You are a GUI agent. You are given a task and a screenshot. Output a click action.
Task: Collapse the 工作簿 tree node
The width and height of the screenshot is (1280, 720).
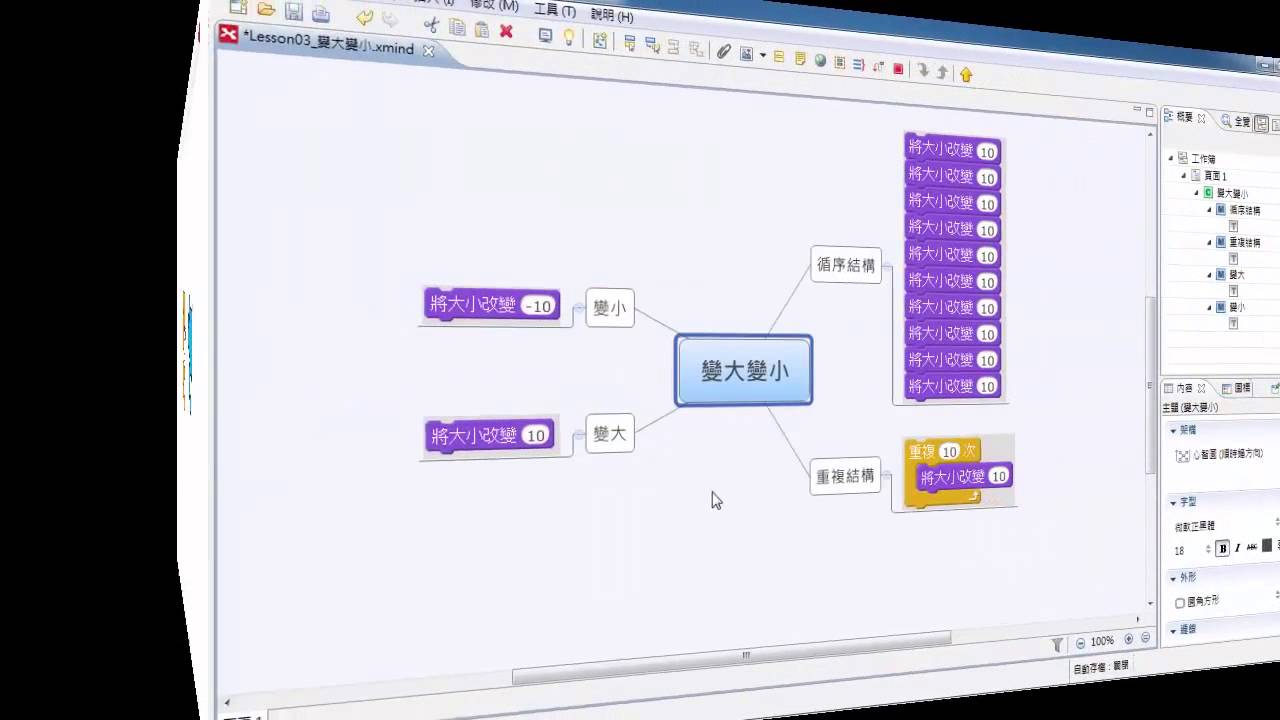pyautogui.click(x=1171, y=158)
